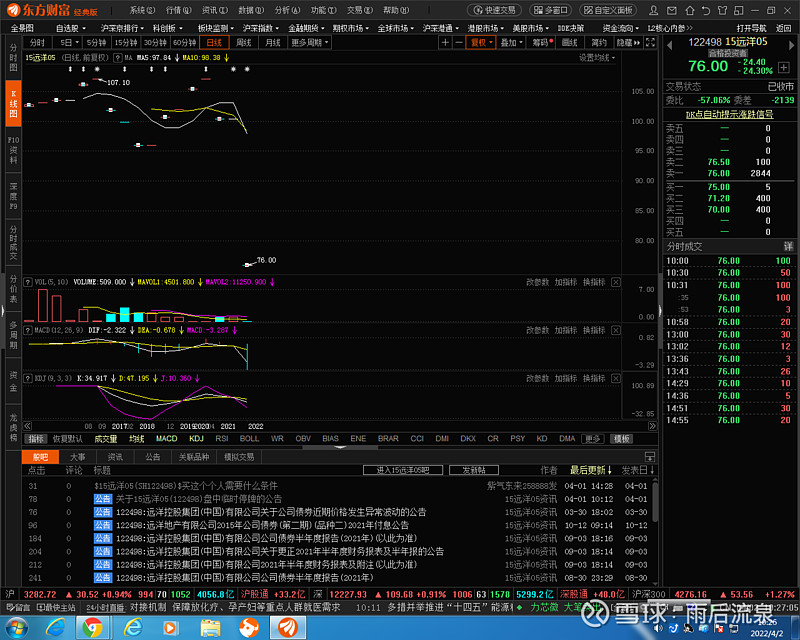Image resolution: width=800 pixels, height=640 pixels.
Task: Open the DK点自动提示涨跌信号 link
Action: tap(730, 114)
